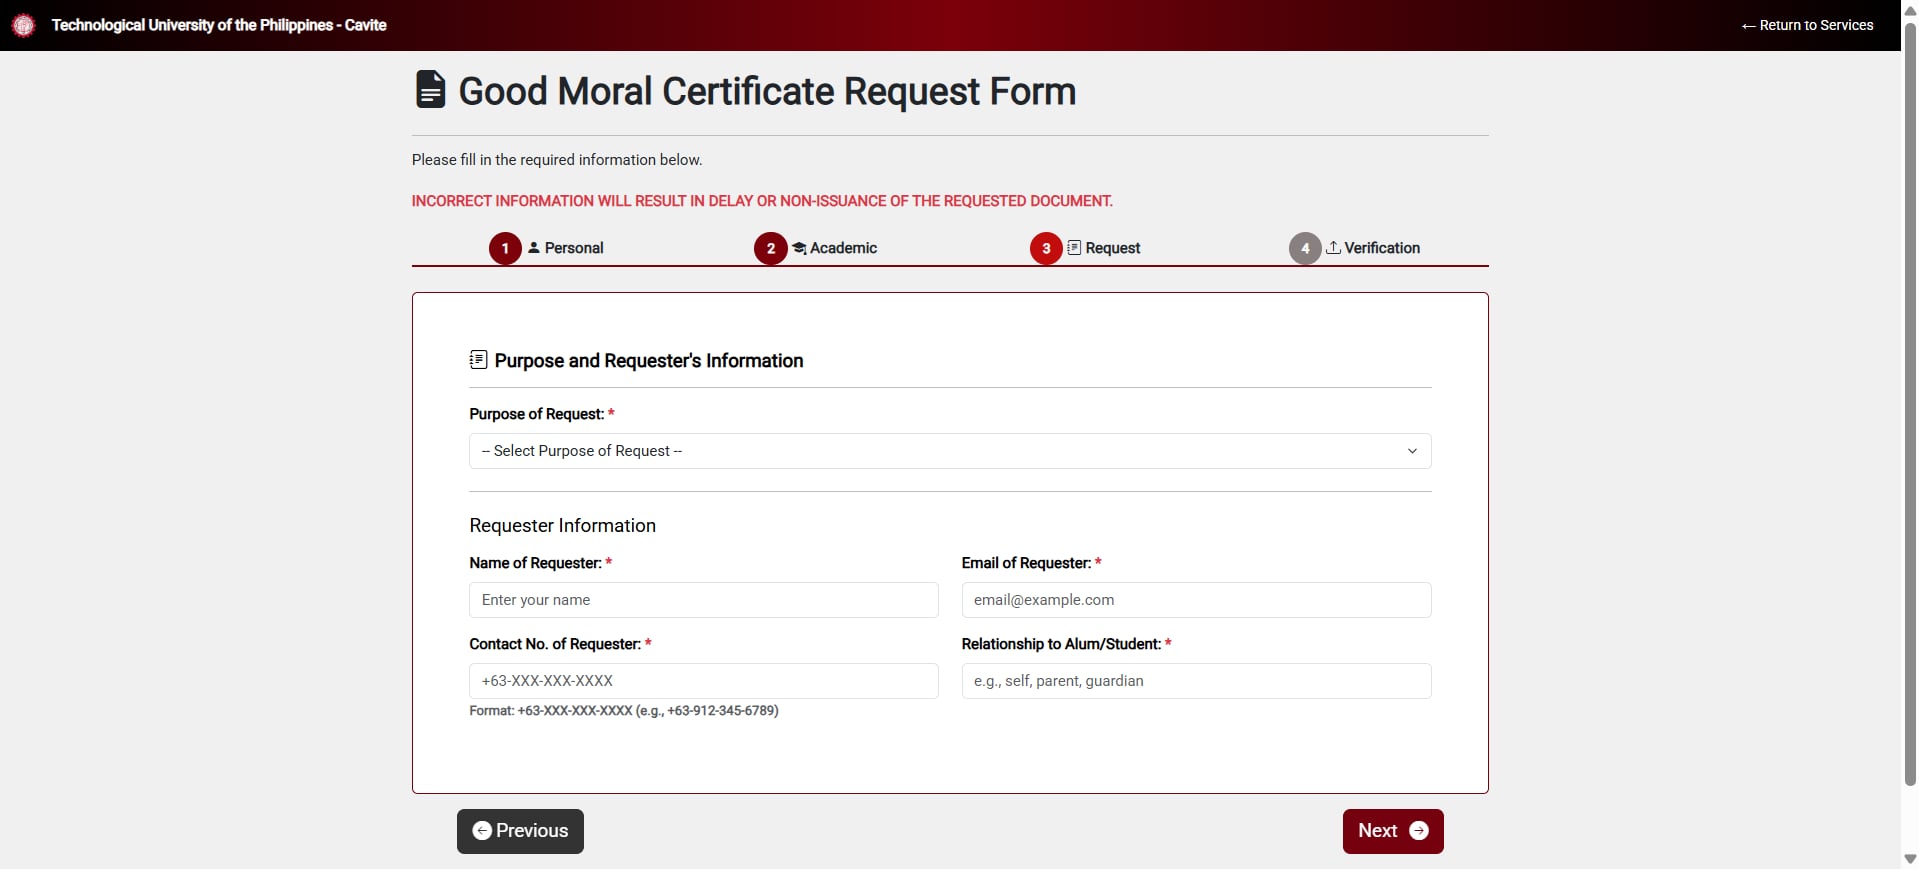
Task: Click the back arrow icon on Previous
Action: pyautogui.click(x=482, y=831)
